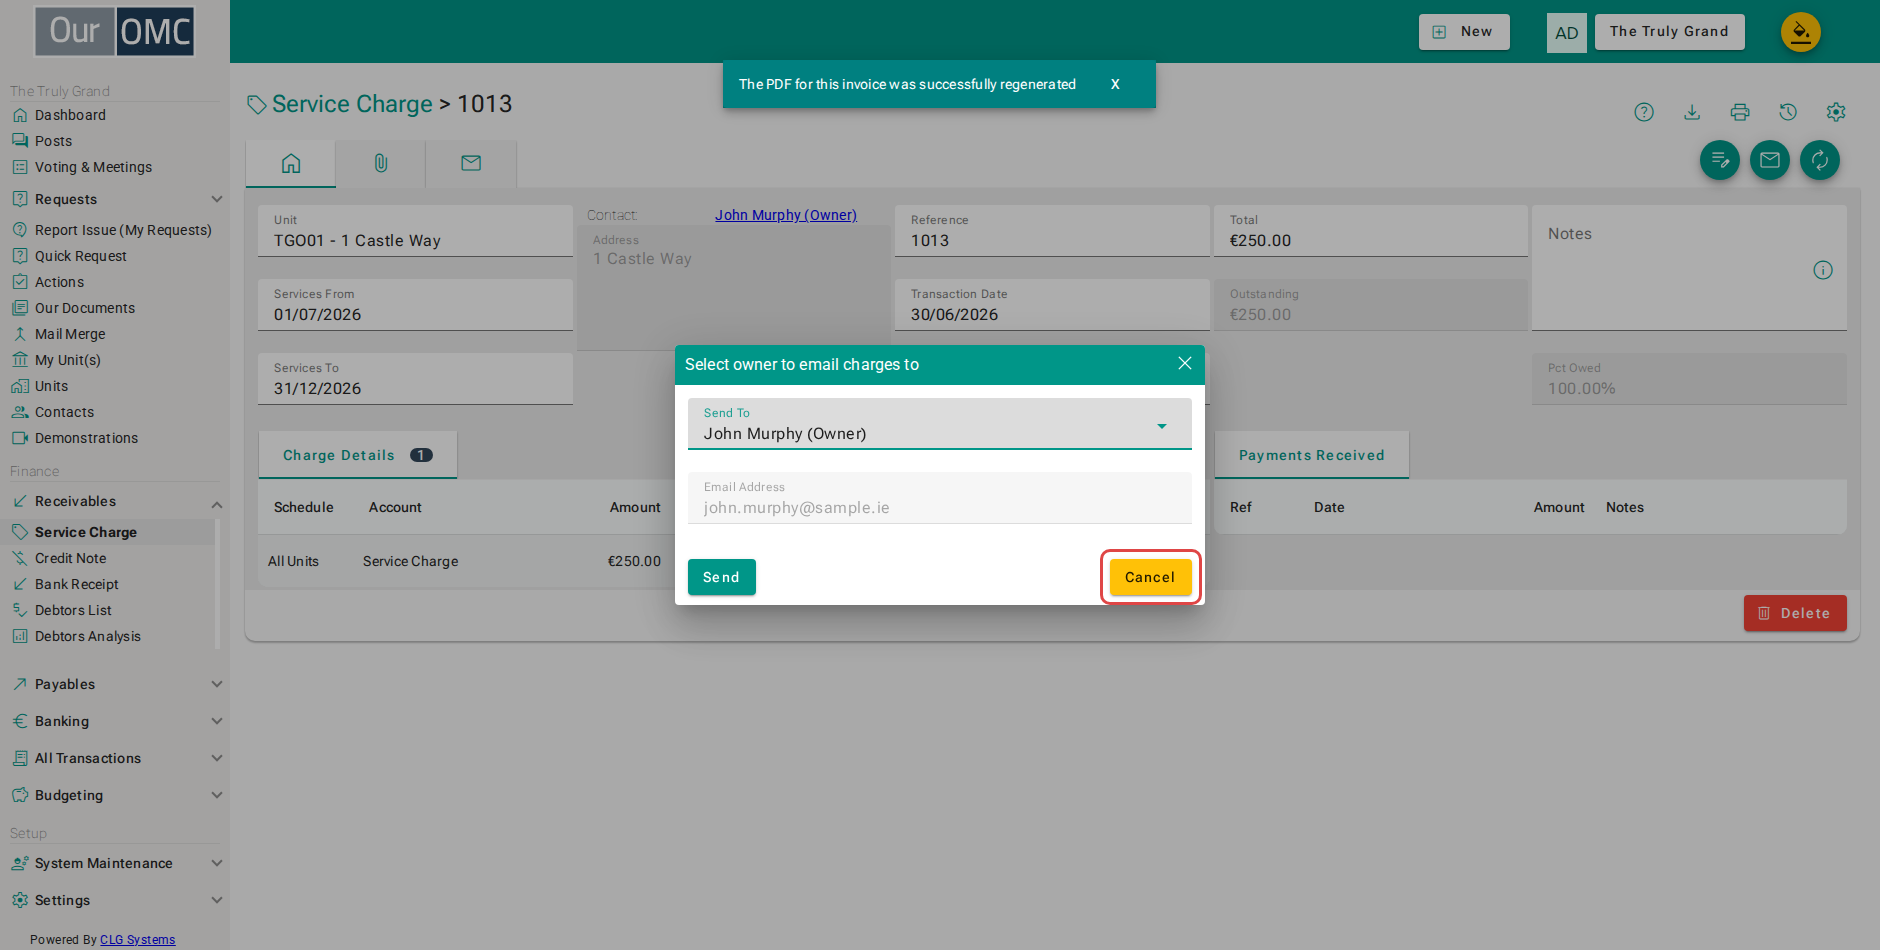Click the Service Charge breadcrumb heading
The width and height of the screenshot is (1880, 950).
point(352,104)
